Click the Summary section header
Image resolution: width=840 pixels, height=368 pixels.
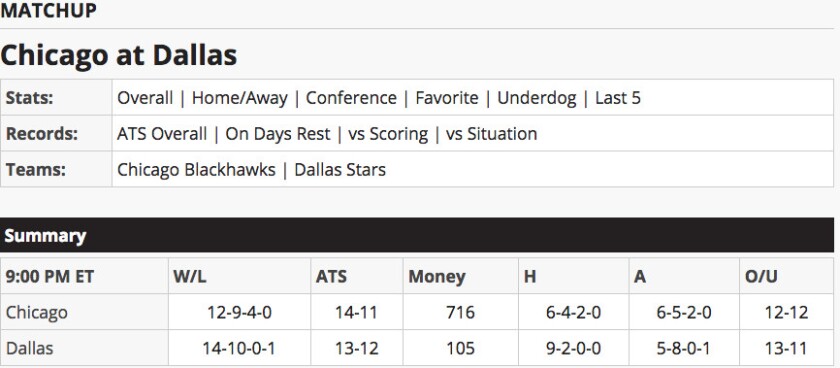point(417,235)
